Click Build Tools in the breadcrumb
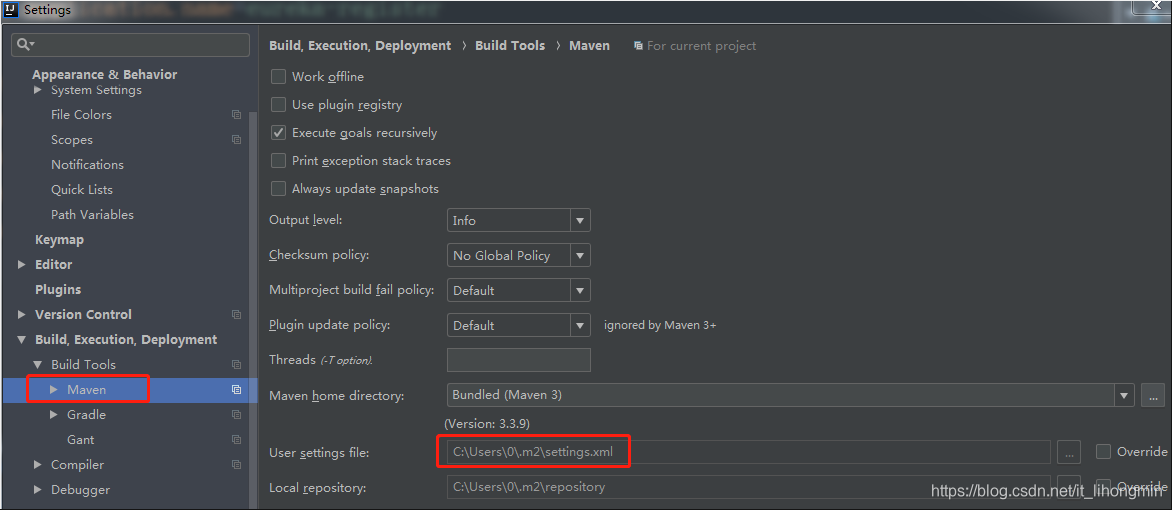This screenshot has height=510, width=1172. 510,46
